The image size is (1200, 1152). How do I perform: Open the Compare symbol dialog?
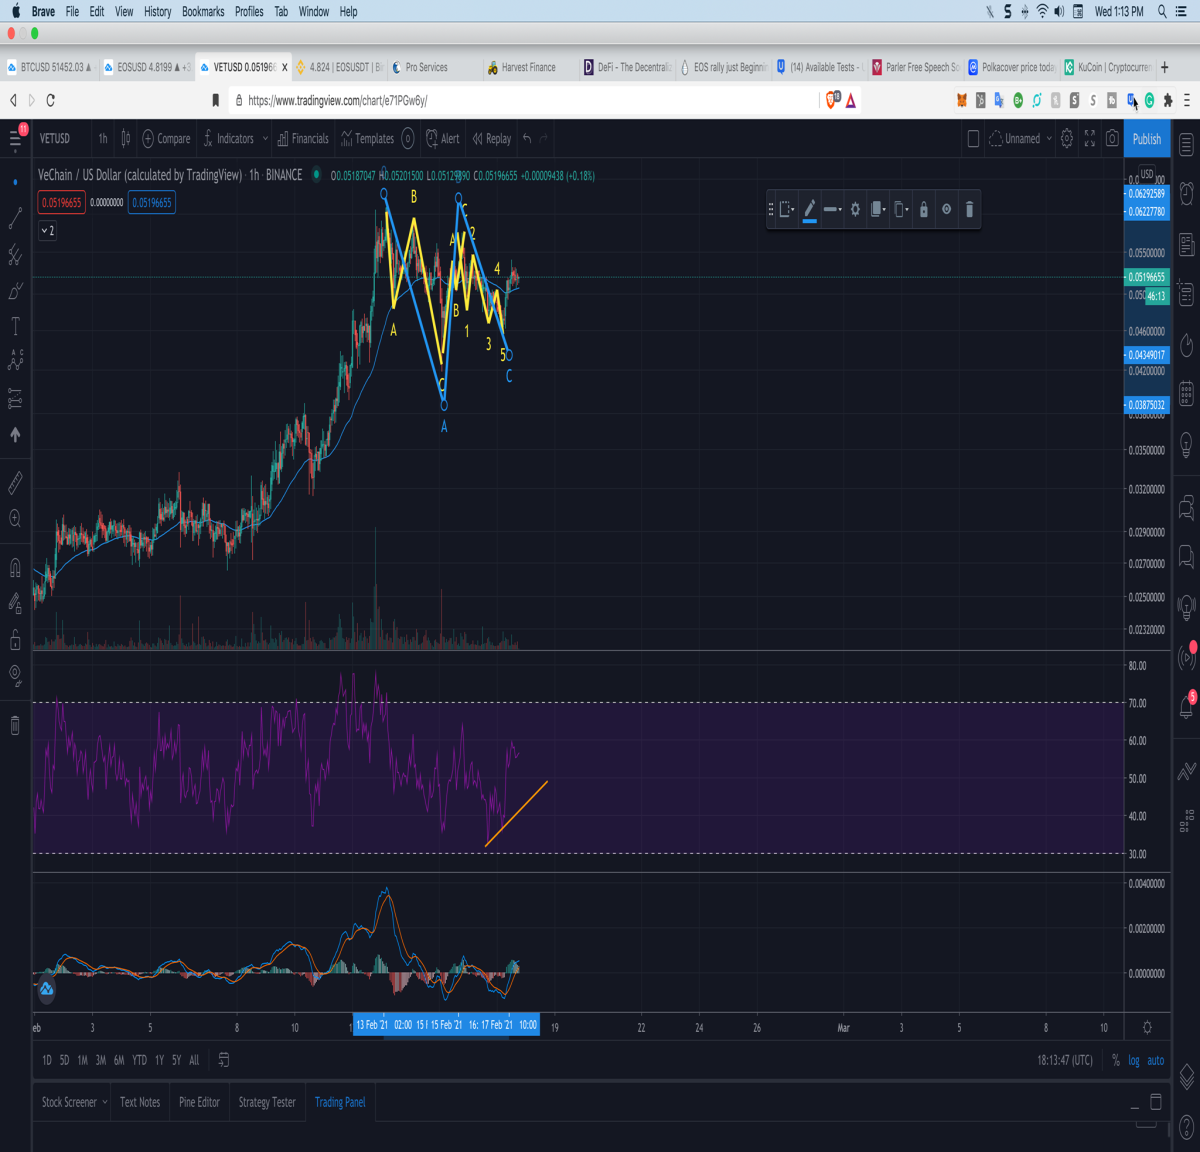click(166, 139)
